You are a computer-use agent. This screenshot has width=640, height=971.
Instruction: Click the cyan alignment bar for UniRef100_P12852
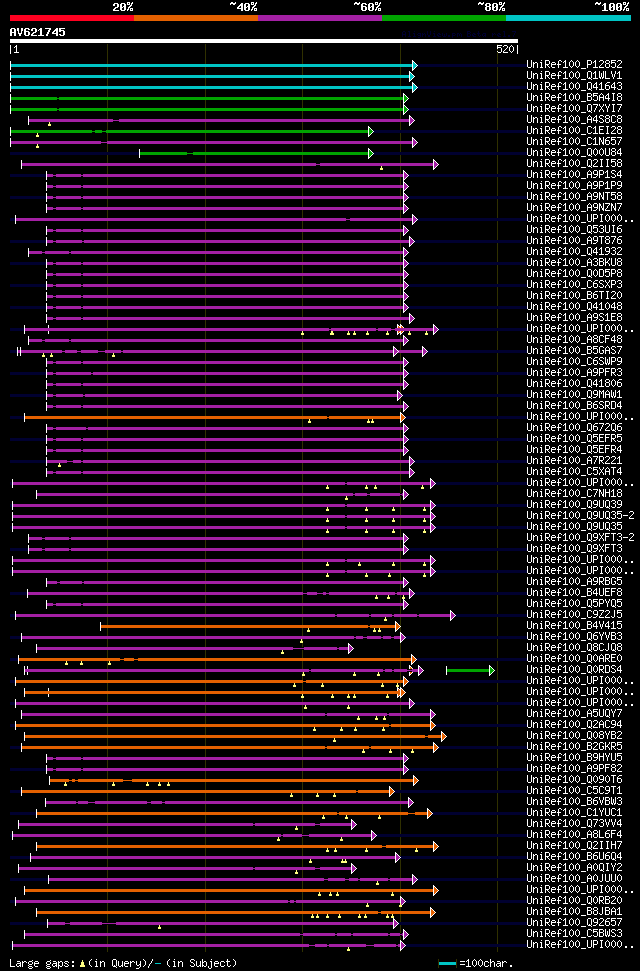pos(214,65)
